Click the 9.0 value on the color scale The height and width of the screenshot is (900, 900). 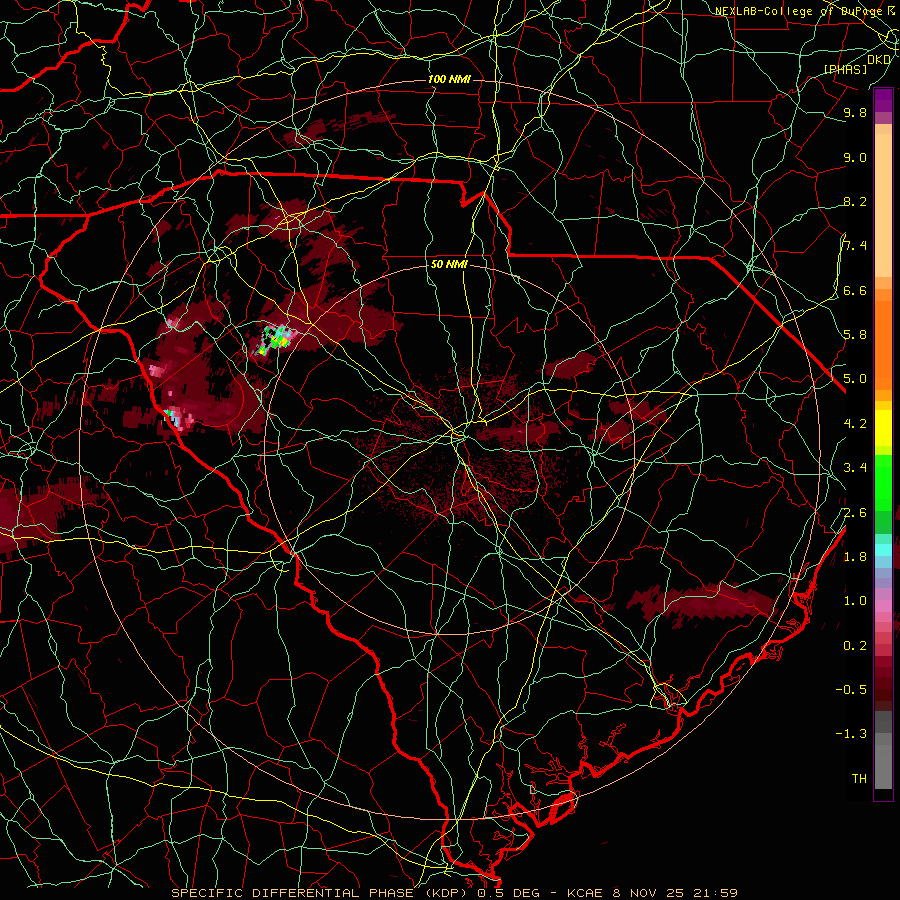pyautogui.click(x=855, y=157)
